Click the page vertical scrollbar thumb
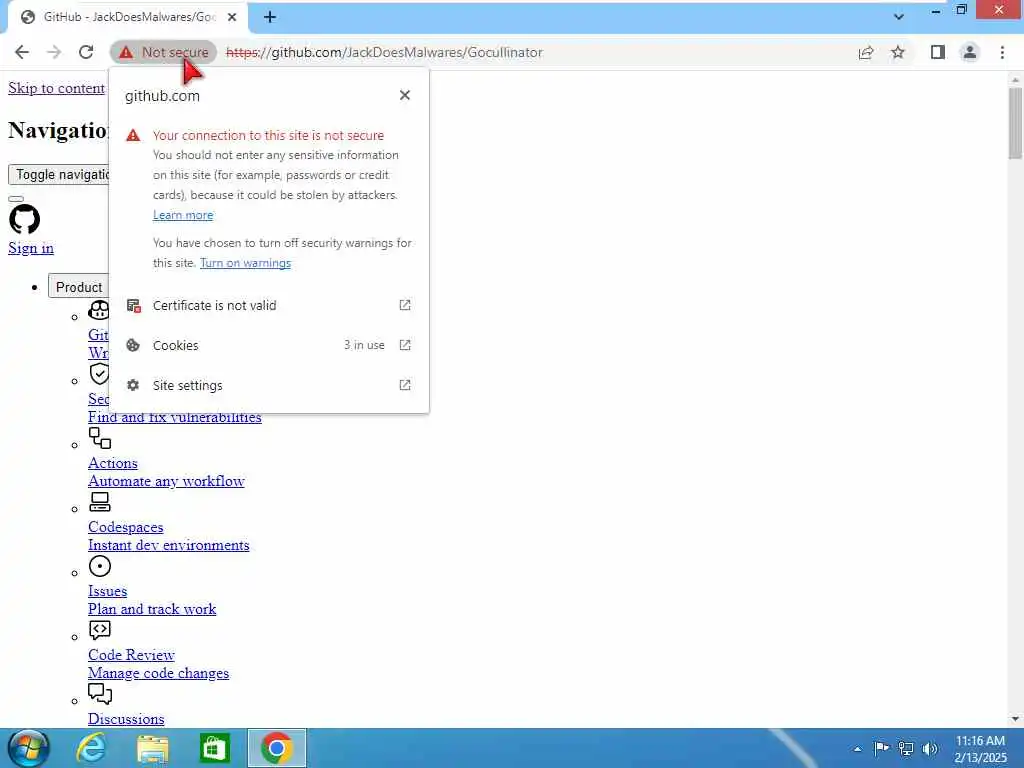This screenshot has width=1024, height=768. [1015, 123]
